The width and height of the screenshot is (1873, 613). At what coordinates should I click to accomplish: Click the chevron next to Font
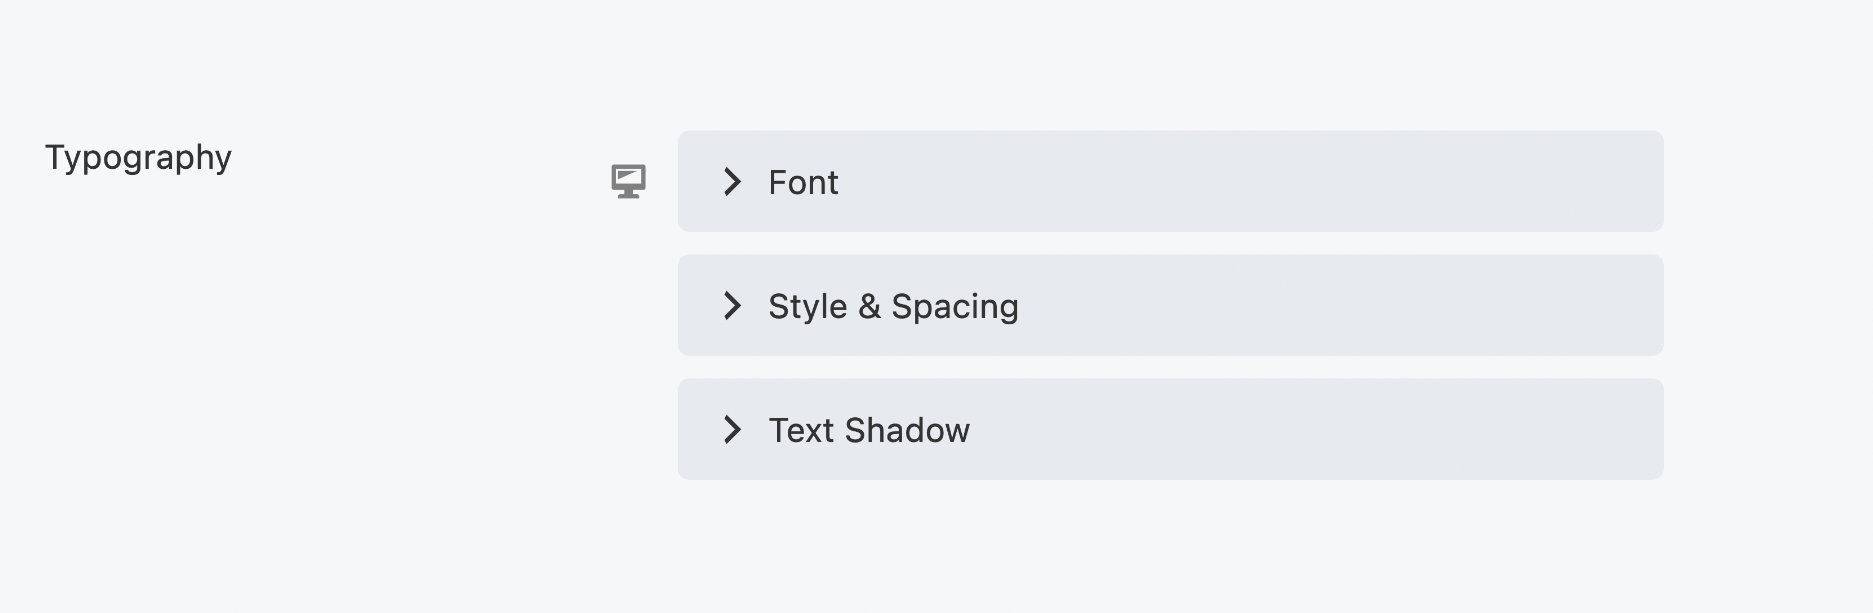pos(734,182)
